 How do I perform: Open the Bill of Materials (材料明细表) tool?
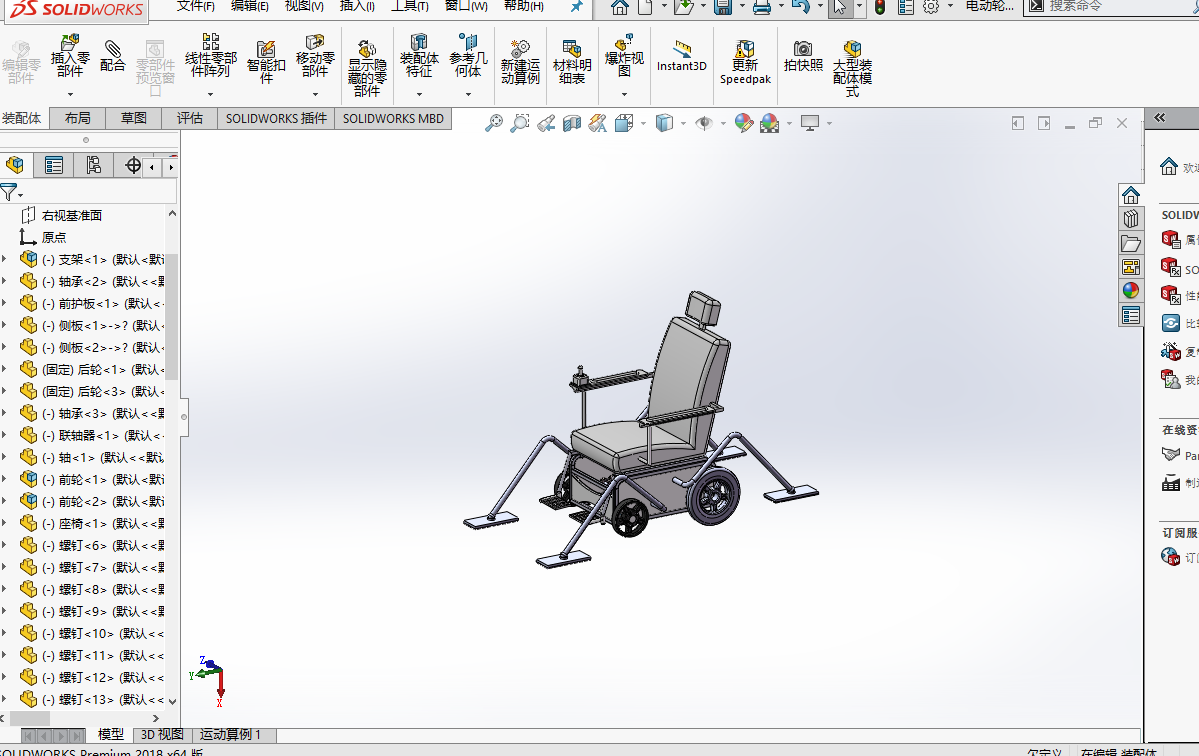(x=572, y=61)
